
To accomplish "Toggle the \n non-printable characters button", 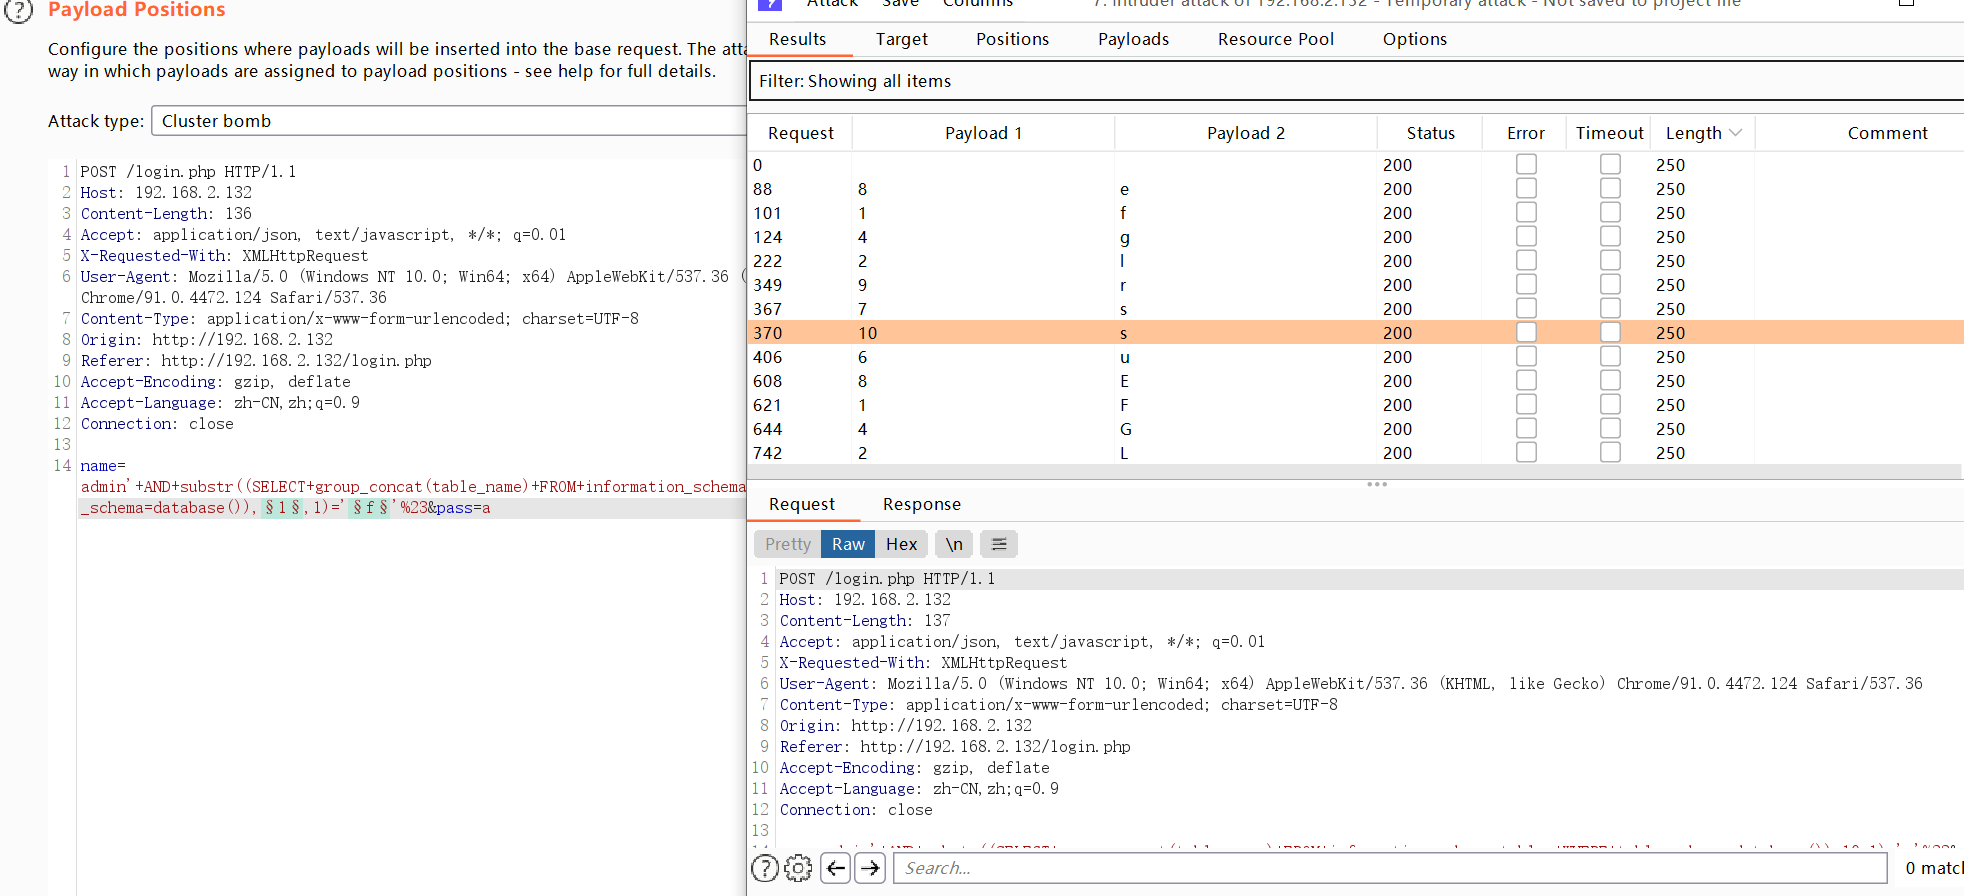I will (954, 544).
